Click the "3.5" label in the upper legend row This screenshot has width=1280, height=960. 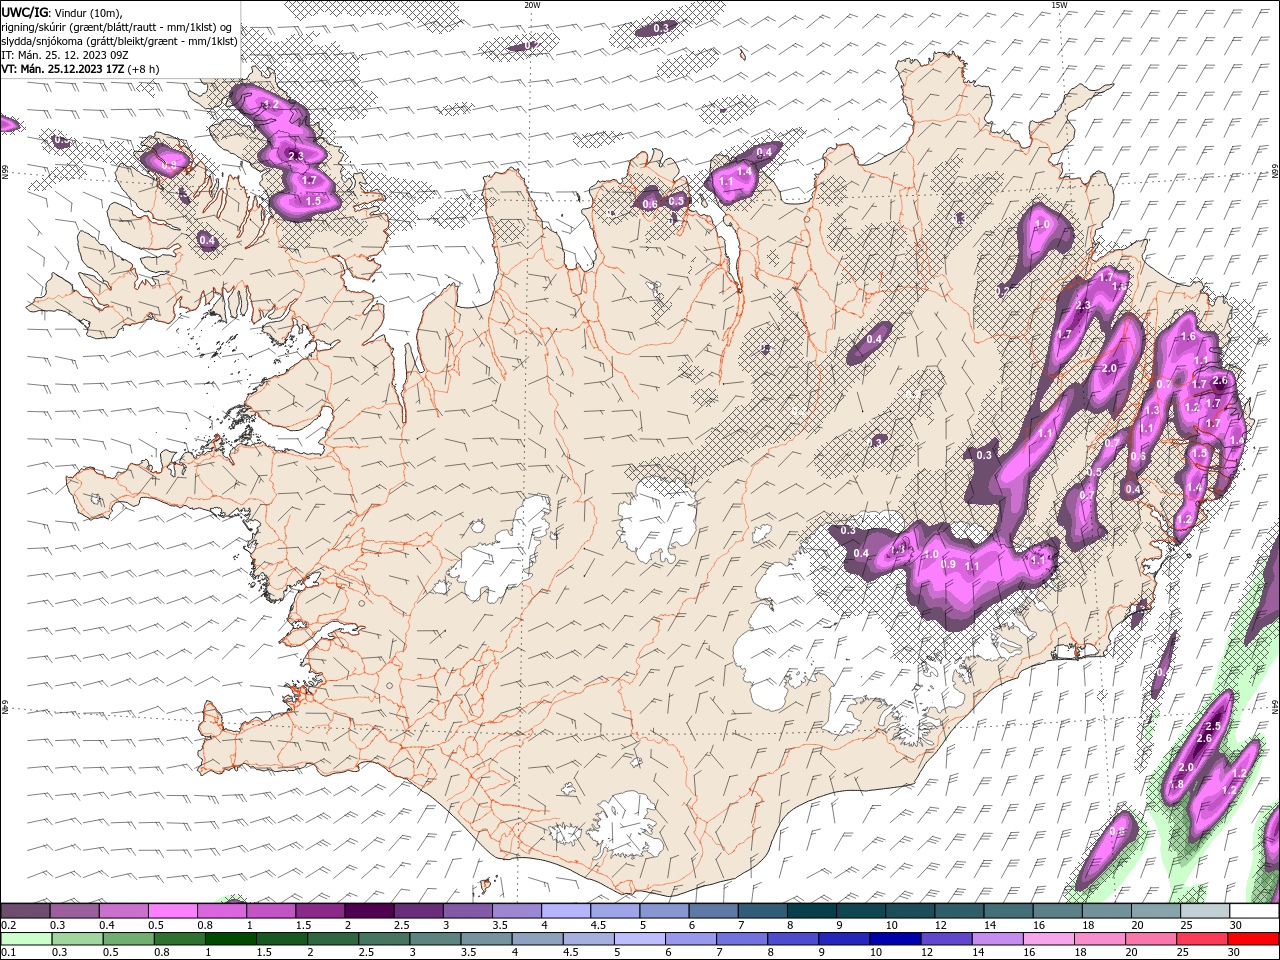click(499, 925)
